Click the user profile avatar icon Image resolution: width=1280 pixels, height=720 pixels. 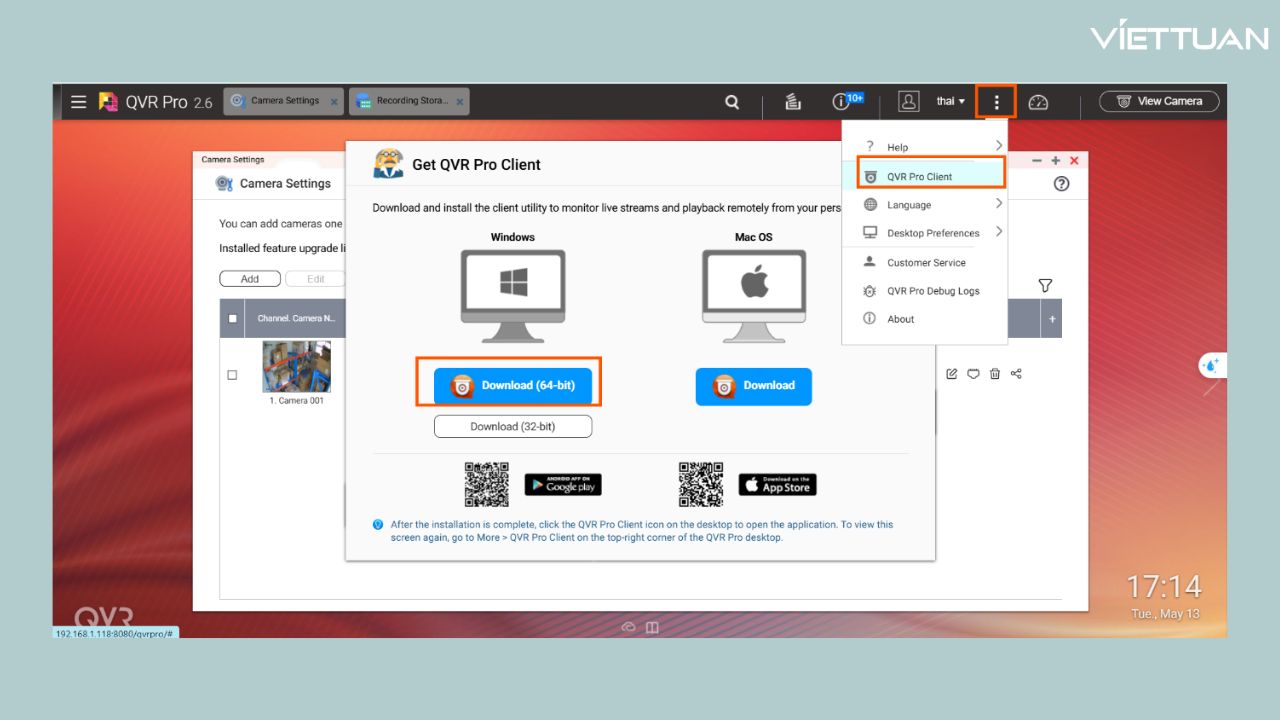908,101
